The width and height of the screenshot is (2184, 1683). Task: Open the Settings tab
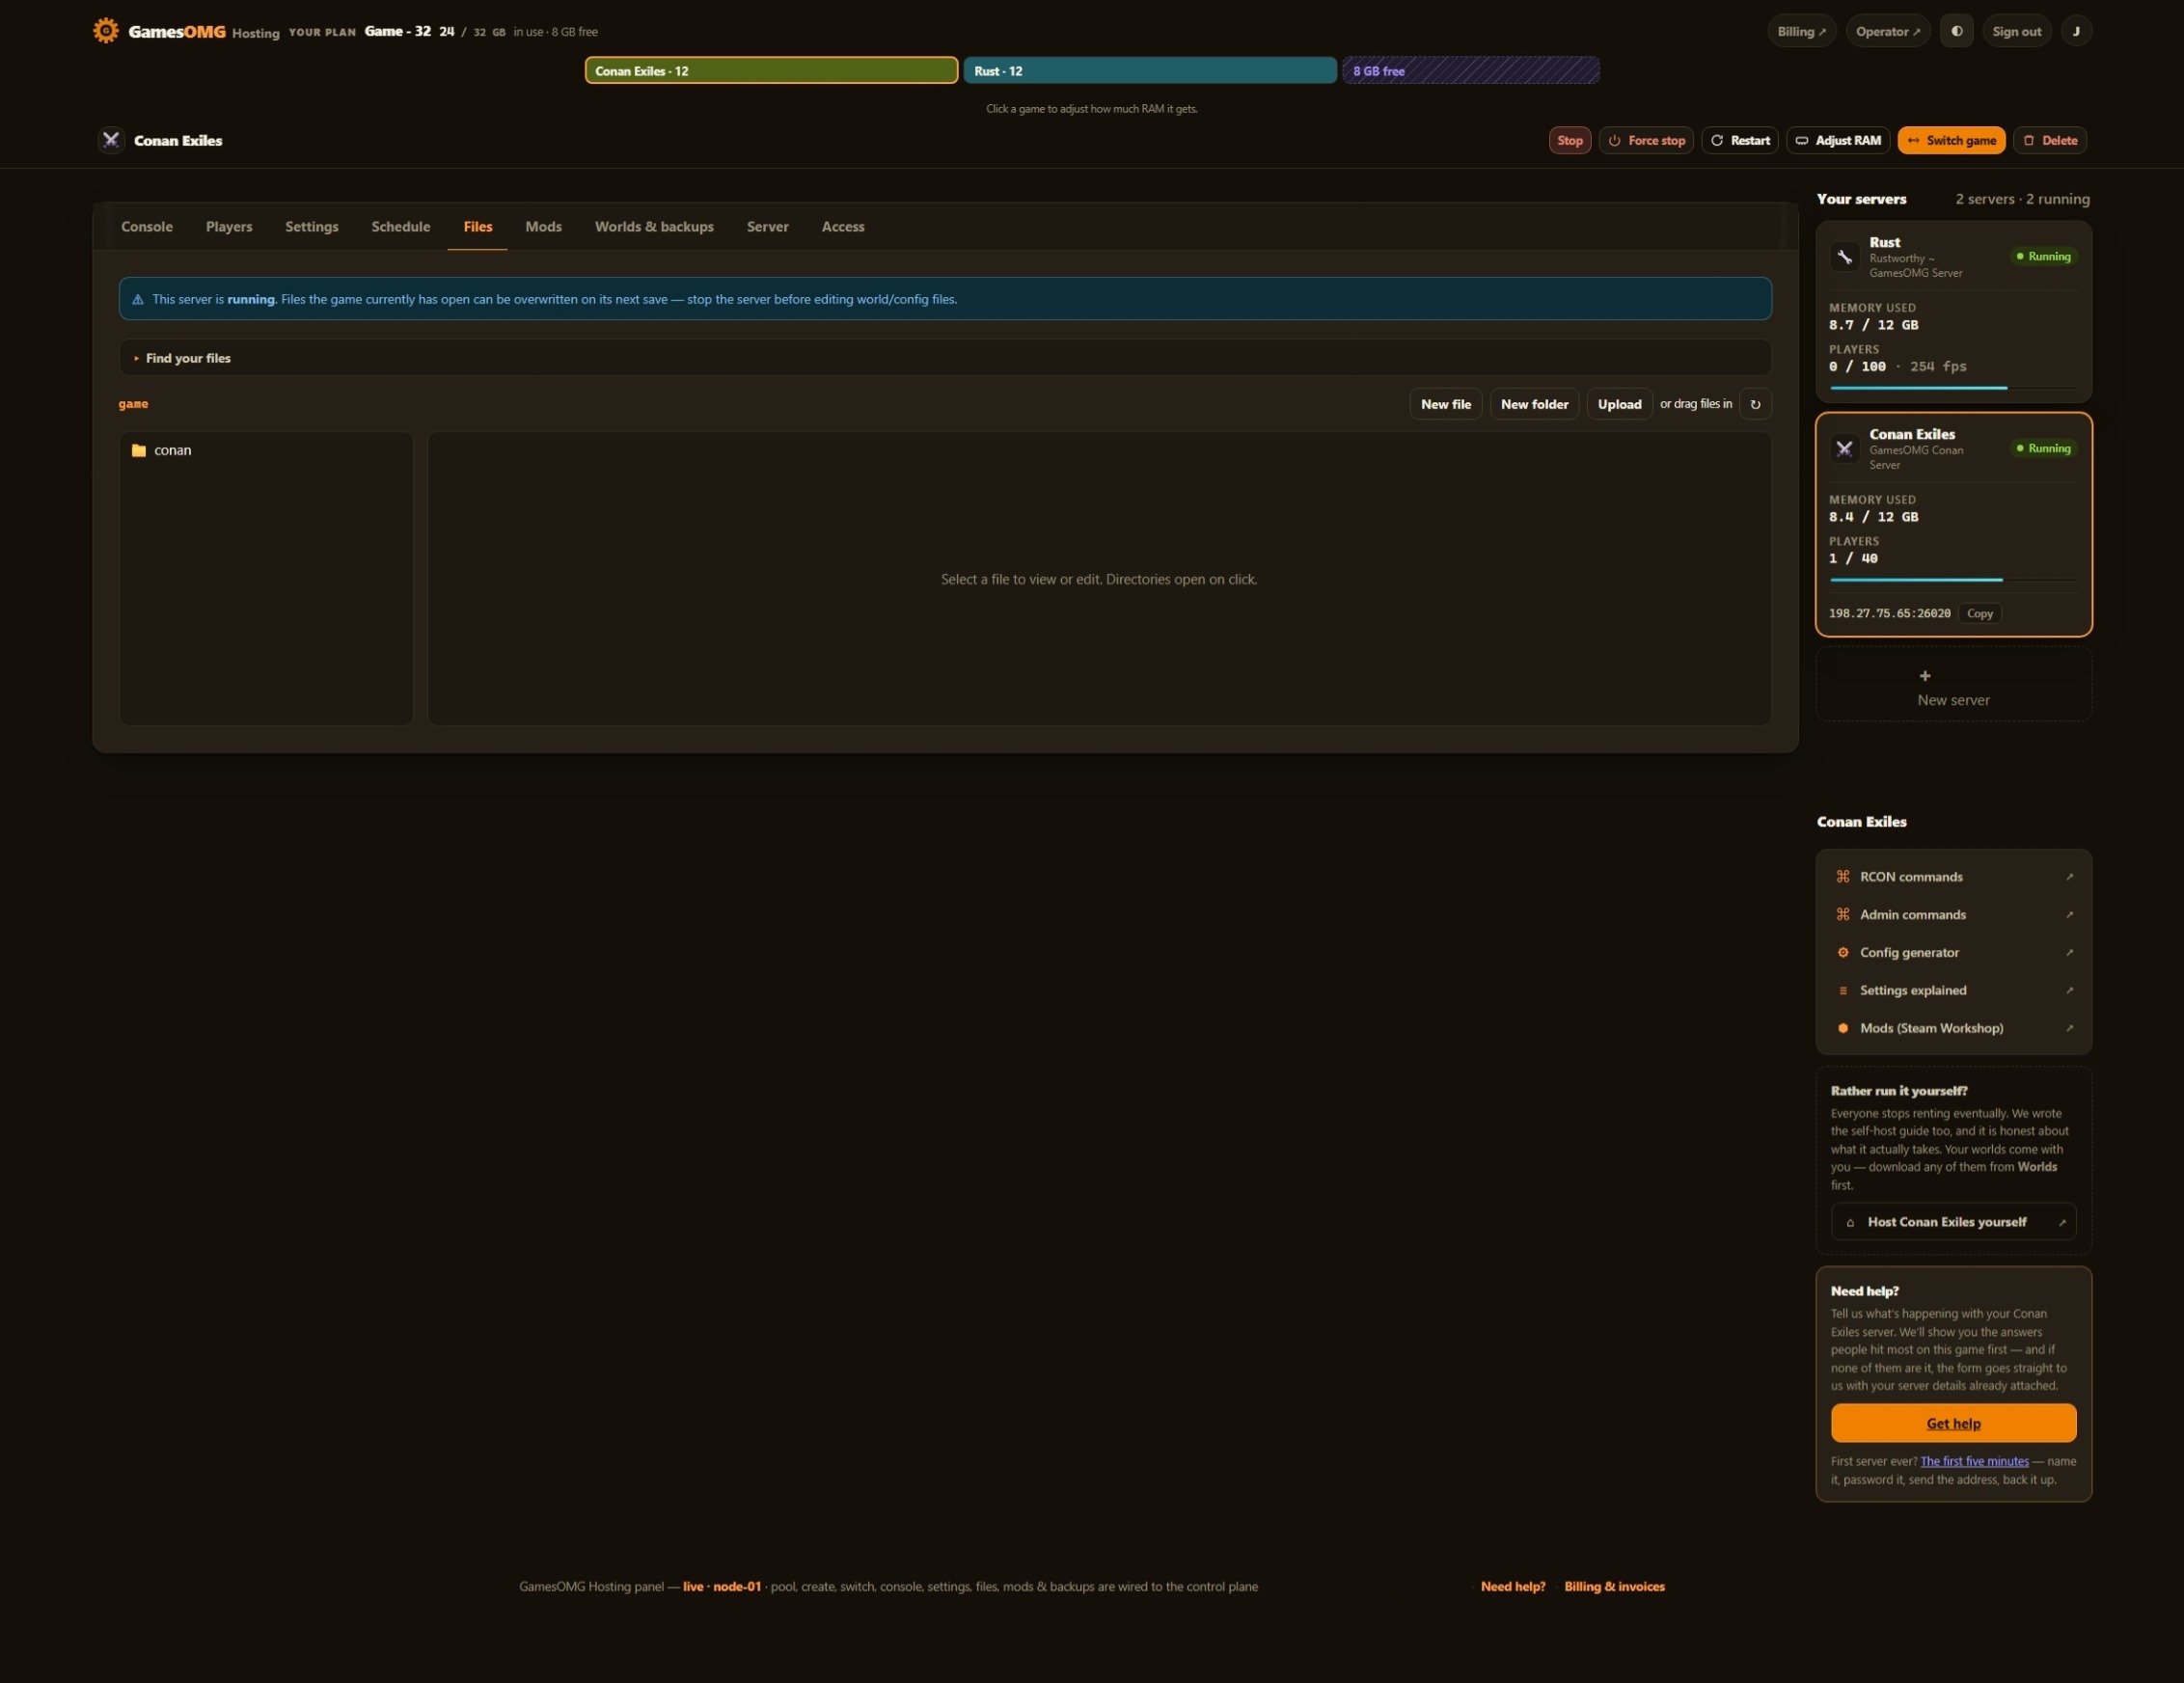(312, 227)
